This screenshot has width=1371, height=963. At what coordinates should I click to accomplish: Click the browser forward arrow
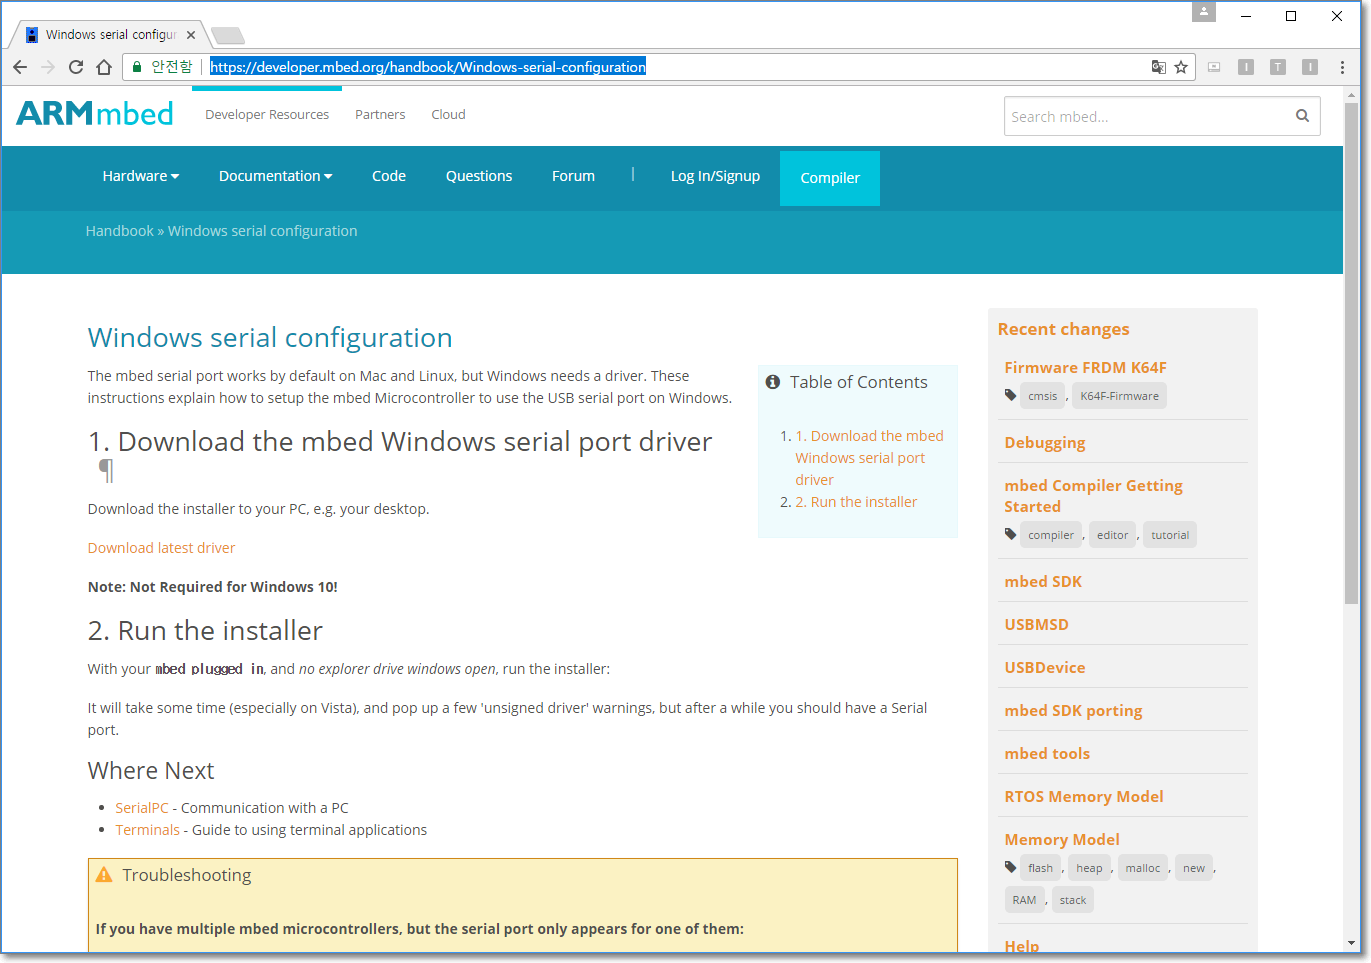pos(48,67)
